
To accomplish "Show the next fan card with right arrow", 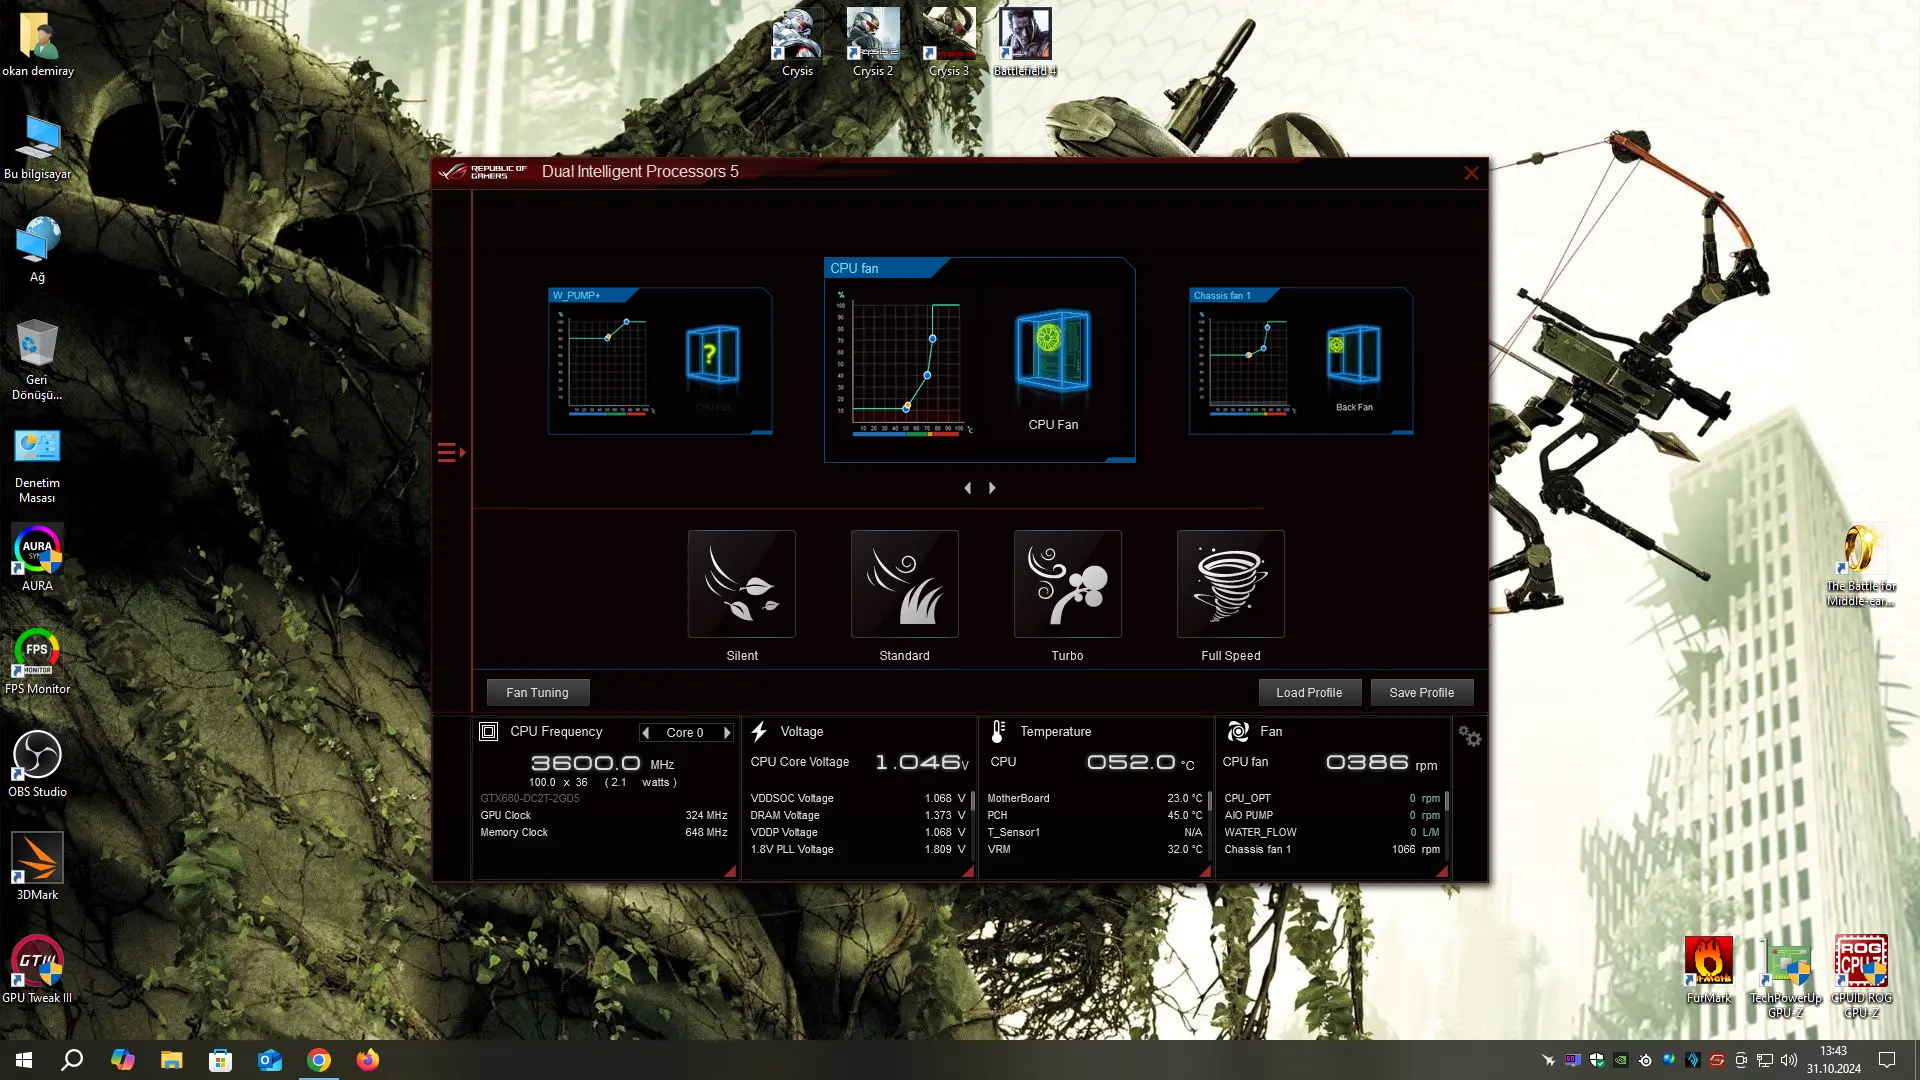I will click(x=992, y=488).
